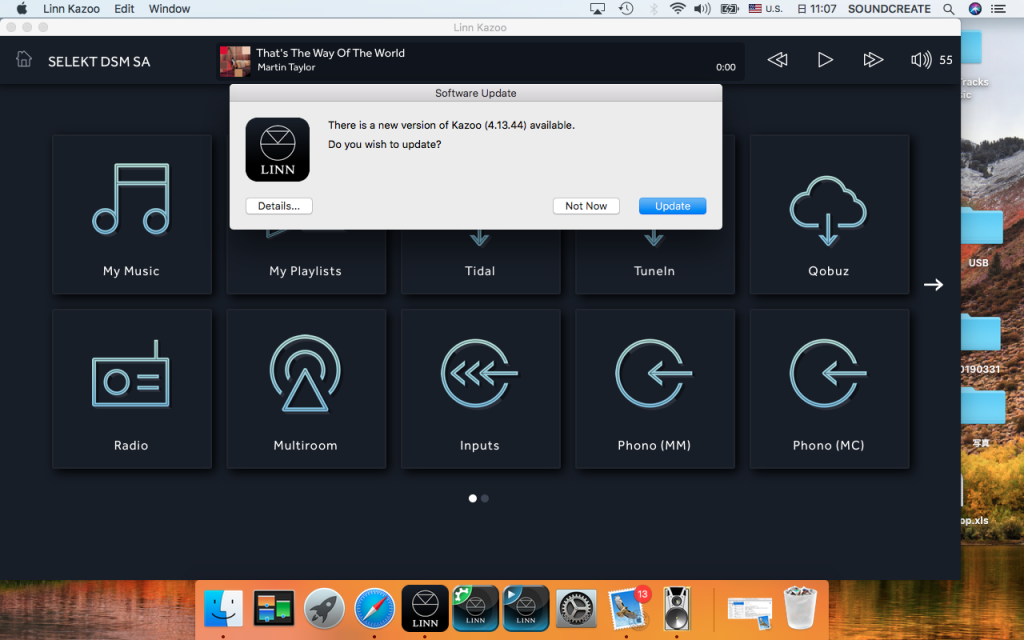Screen dimensions: 1024x640
Task: Select the Multiroom tile
Action: pos(305,389)
